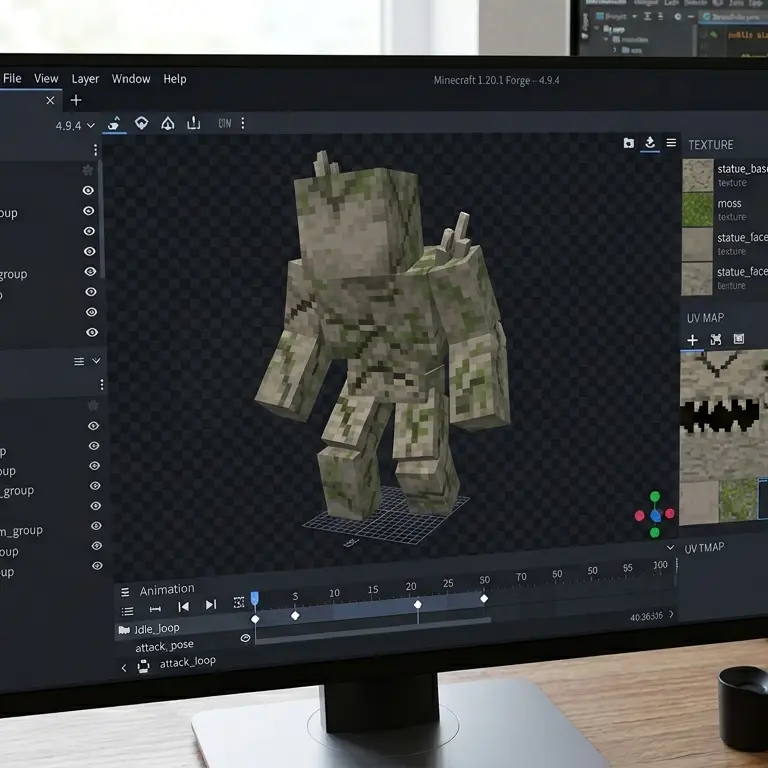
Task: Click the hamburger icon in the lower panel header
Action: point(79,361)
